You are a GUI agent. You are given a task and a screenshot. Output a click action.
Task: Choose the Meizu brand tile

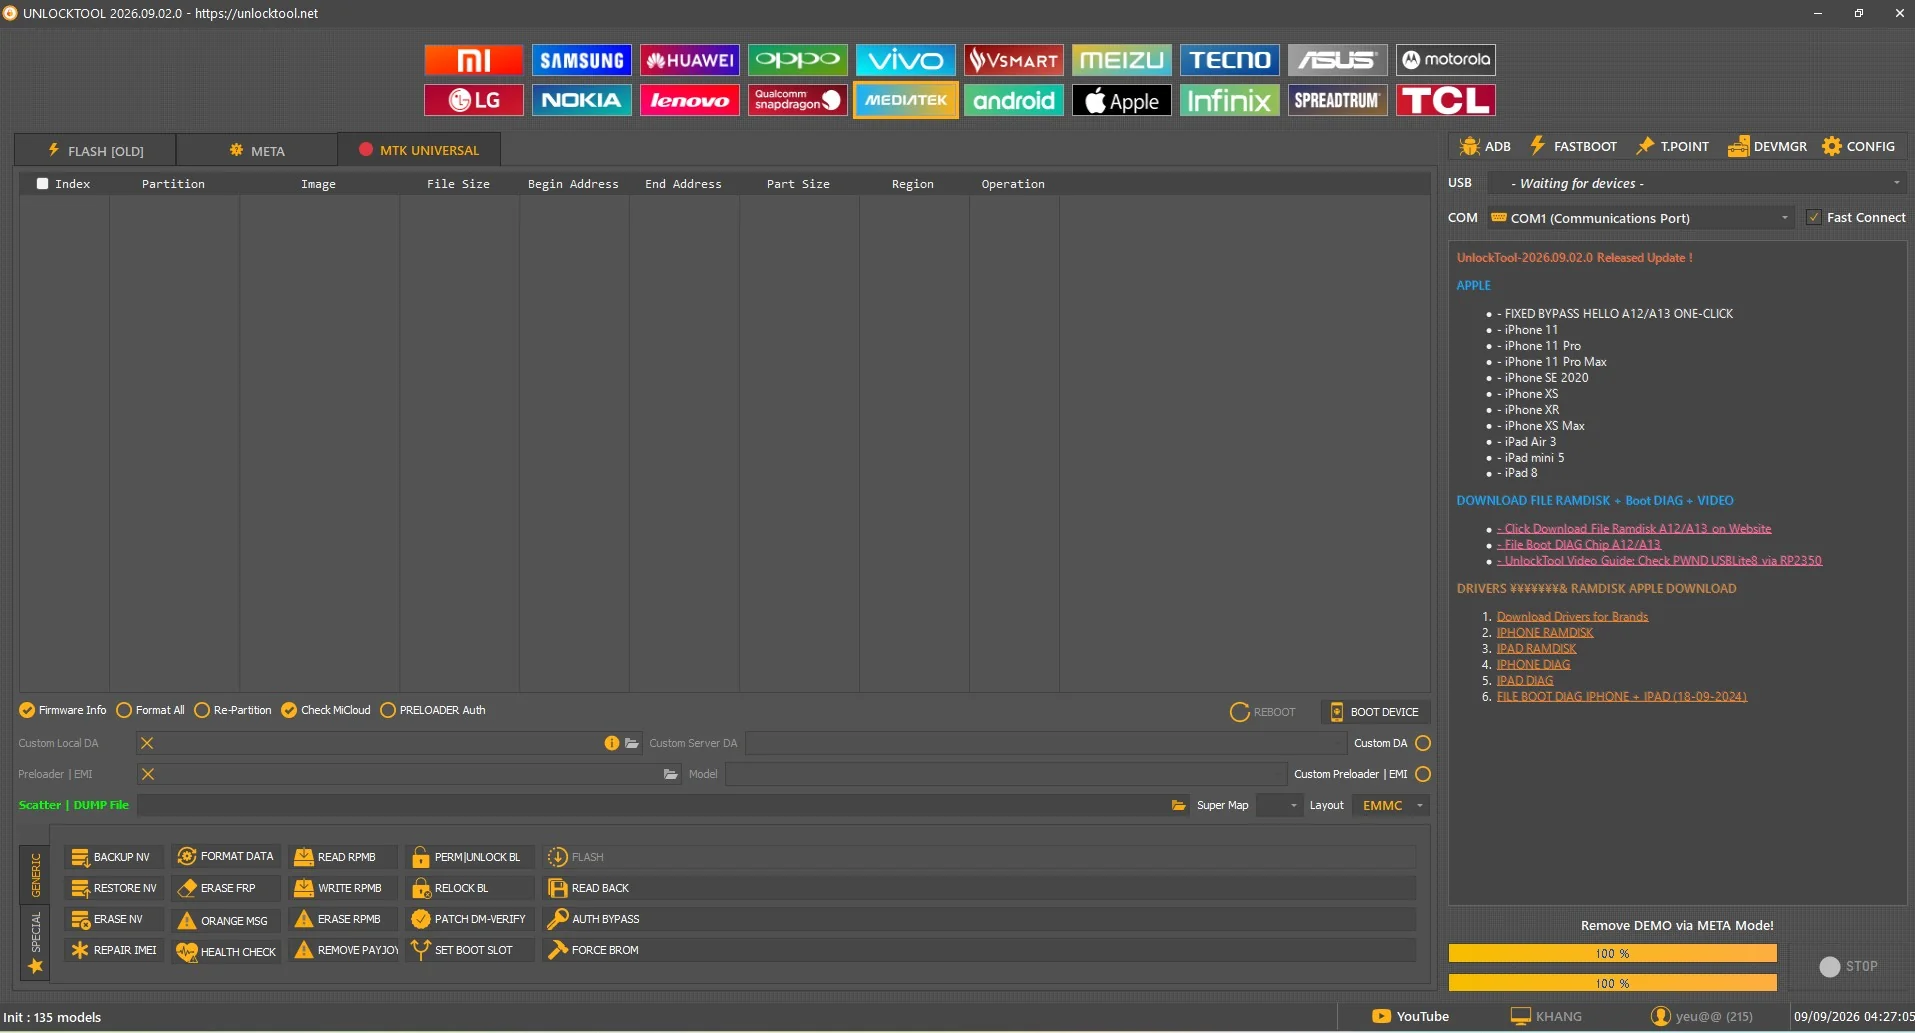coord(1121,60)
